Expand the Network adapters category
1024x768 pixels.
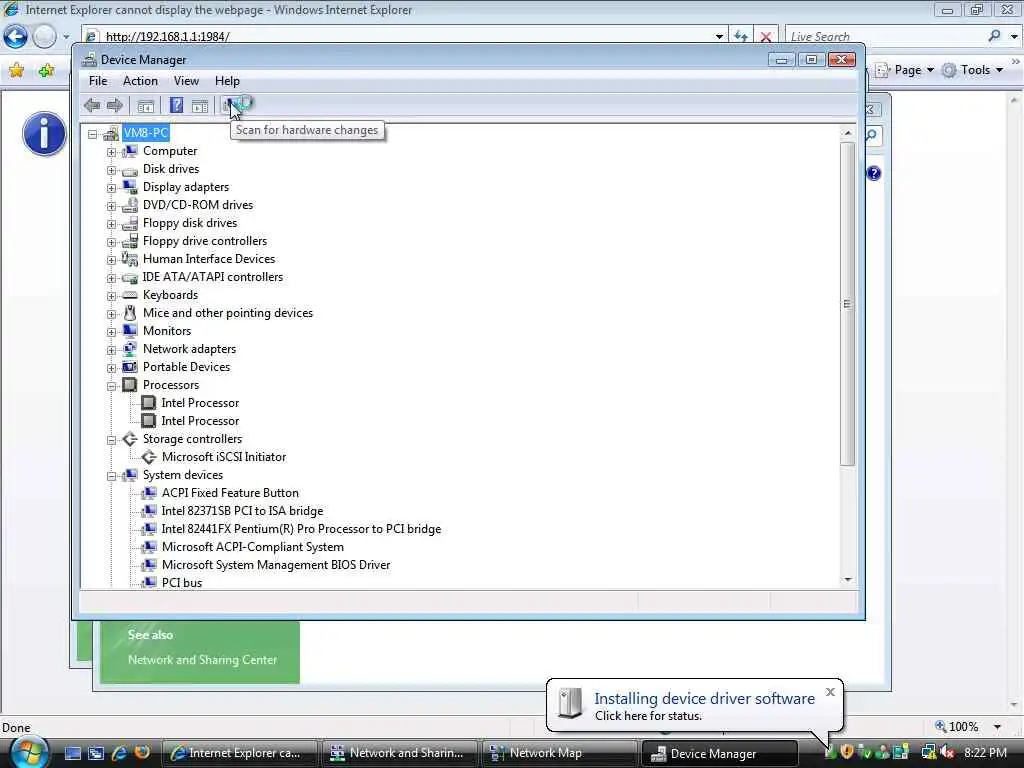(x=112, y=350)
